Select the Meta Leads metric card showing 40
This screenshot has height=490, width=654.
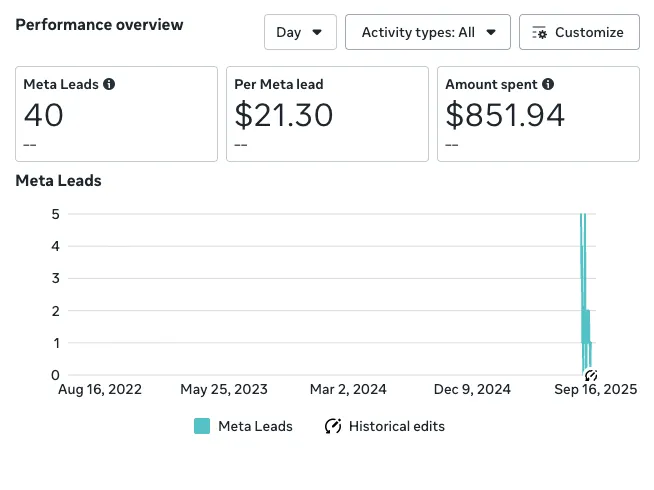116,114
